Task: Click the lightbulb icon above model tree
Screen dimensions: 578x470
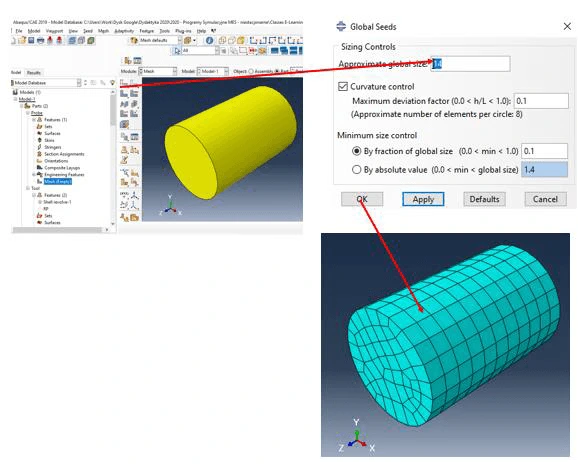Action: [x=112, y=83]
